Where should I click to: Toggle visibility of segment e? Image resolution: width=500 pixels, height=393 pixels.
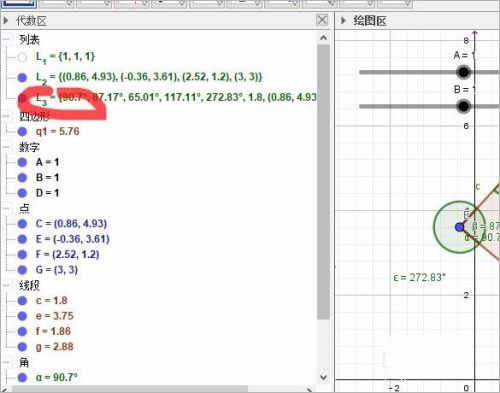coord(22,316)
